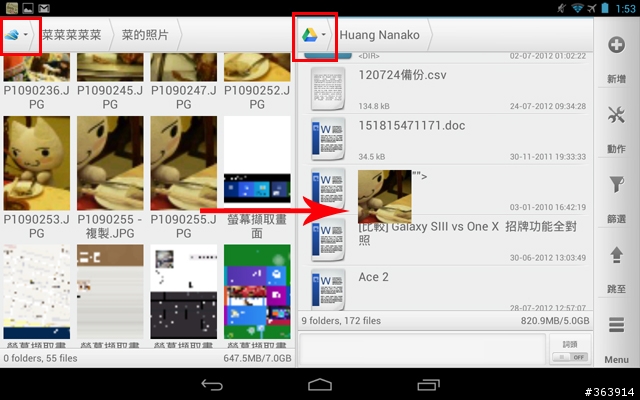Go to 菜菜菜菜菜 breadcrumb folder
Screen dimensions: 640x400
click(71, 35)
